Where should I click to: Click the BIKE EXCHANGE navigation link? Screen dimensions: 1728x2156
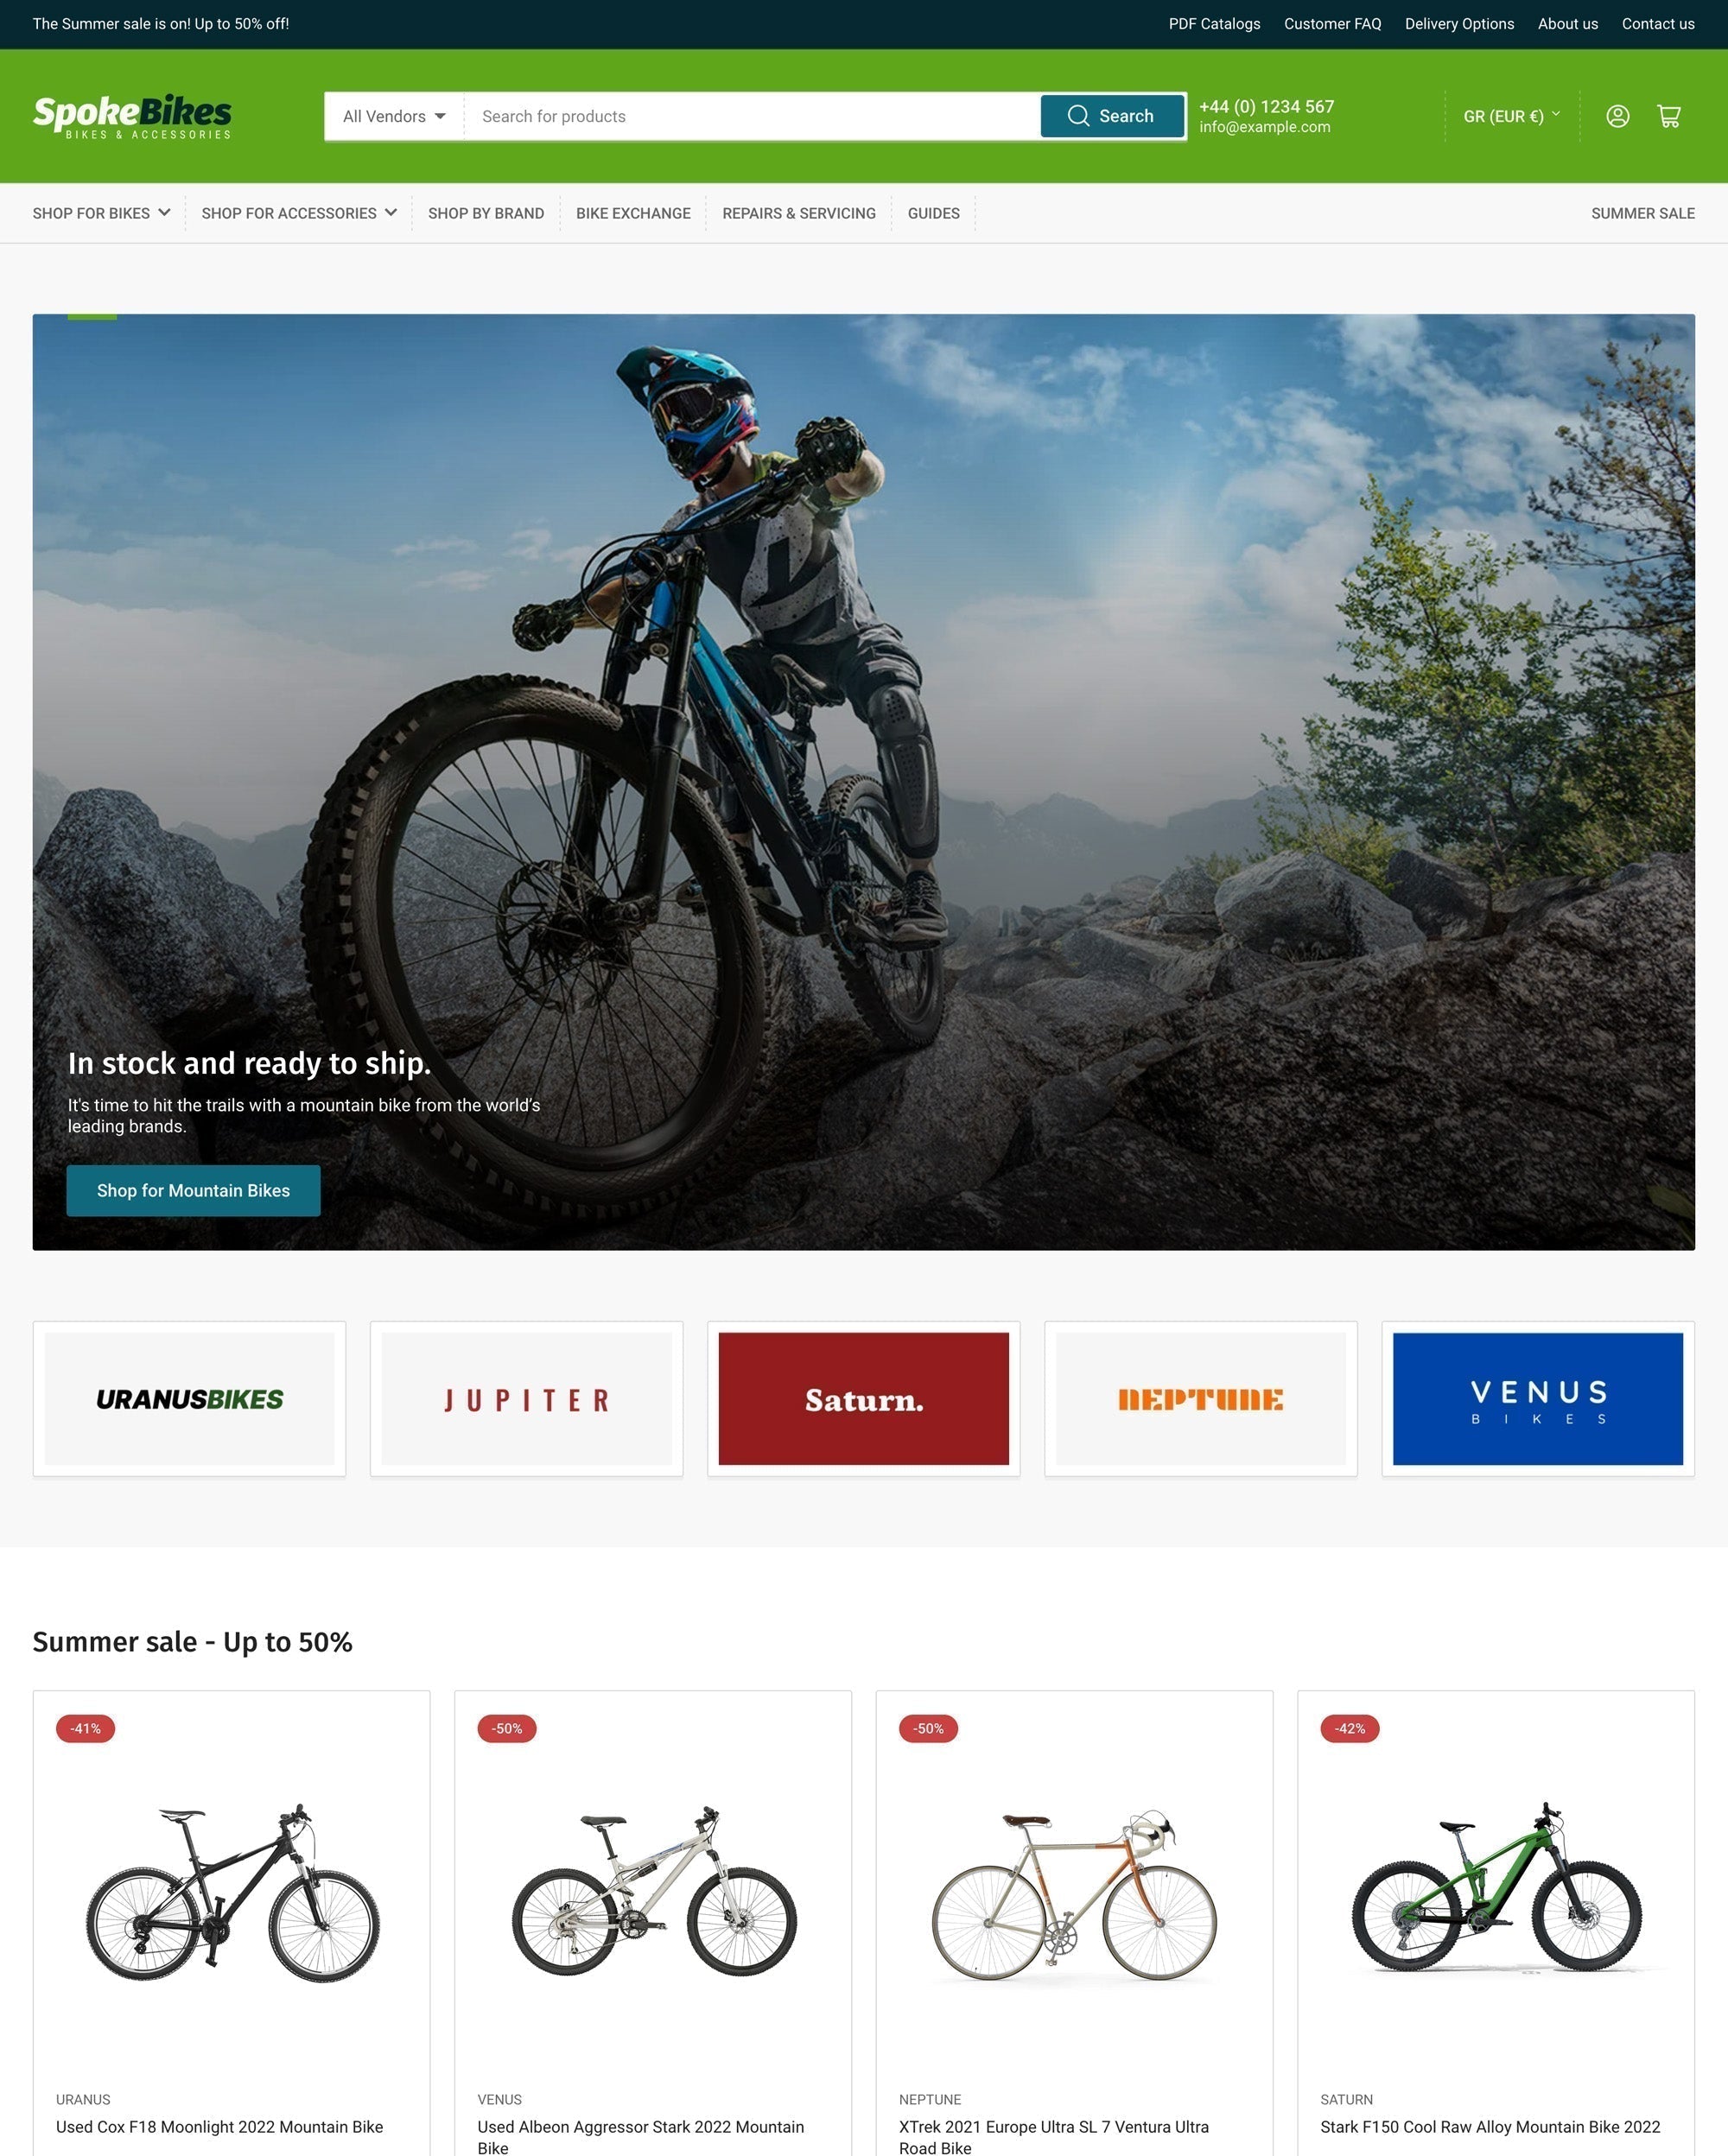(x=632, y=212)
